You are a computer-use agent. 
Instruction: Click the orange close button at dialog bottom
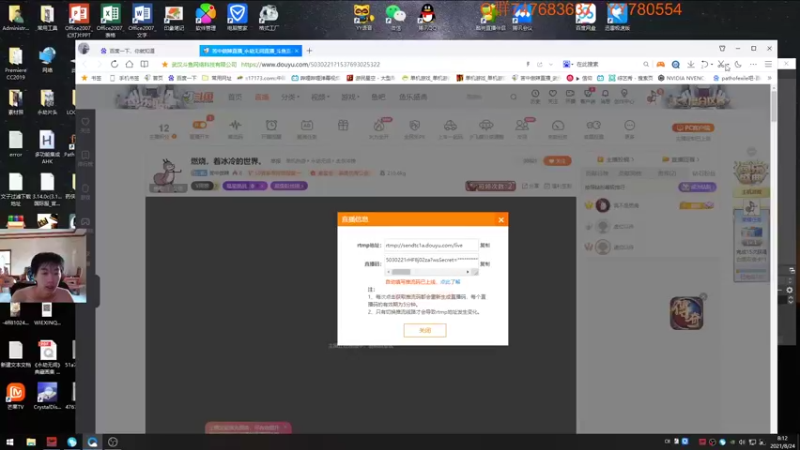point(425,331)
